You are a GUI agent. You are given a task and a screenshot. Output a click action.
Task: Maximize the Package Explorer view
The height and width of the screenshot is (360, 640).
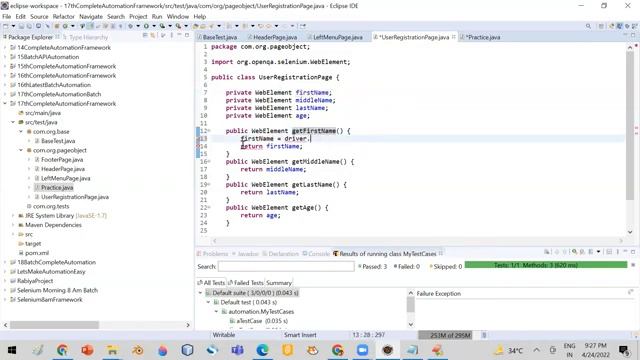(187, 36)
